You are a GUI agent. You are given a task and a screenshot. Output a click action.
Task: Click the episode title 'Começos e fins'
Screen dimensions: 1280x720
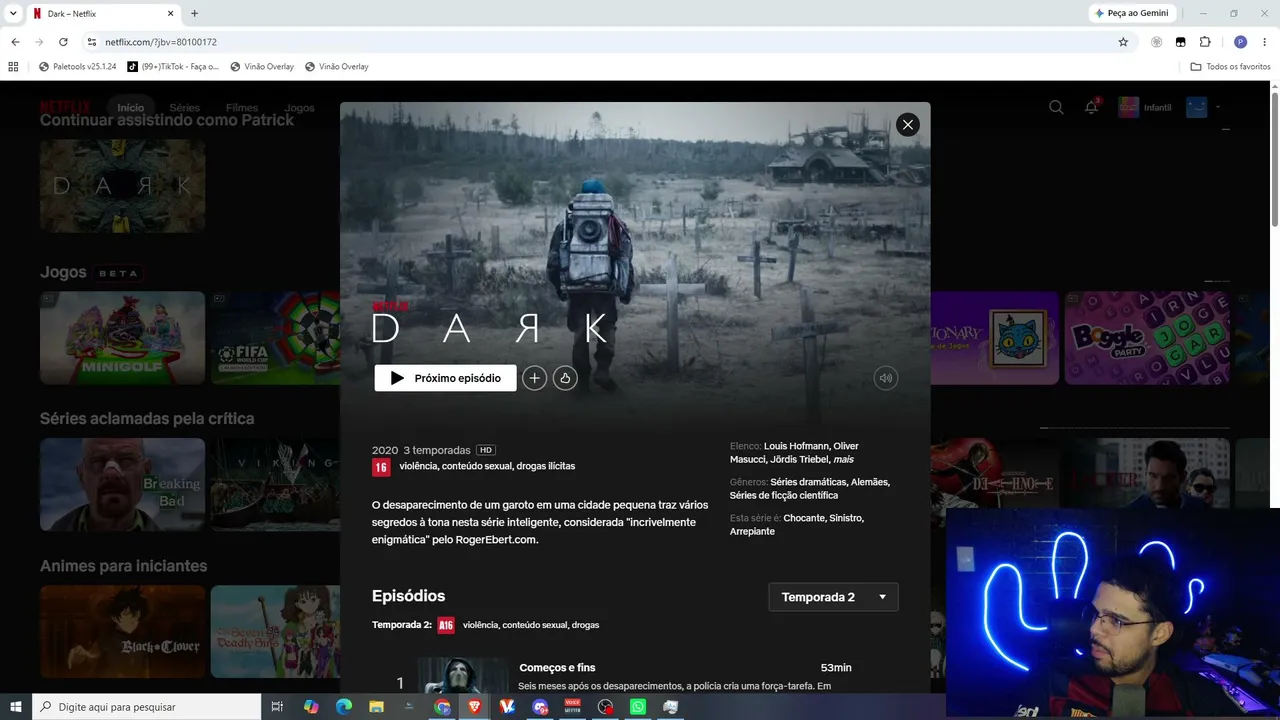[x=557, y=667]
